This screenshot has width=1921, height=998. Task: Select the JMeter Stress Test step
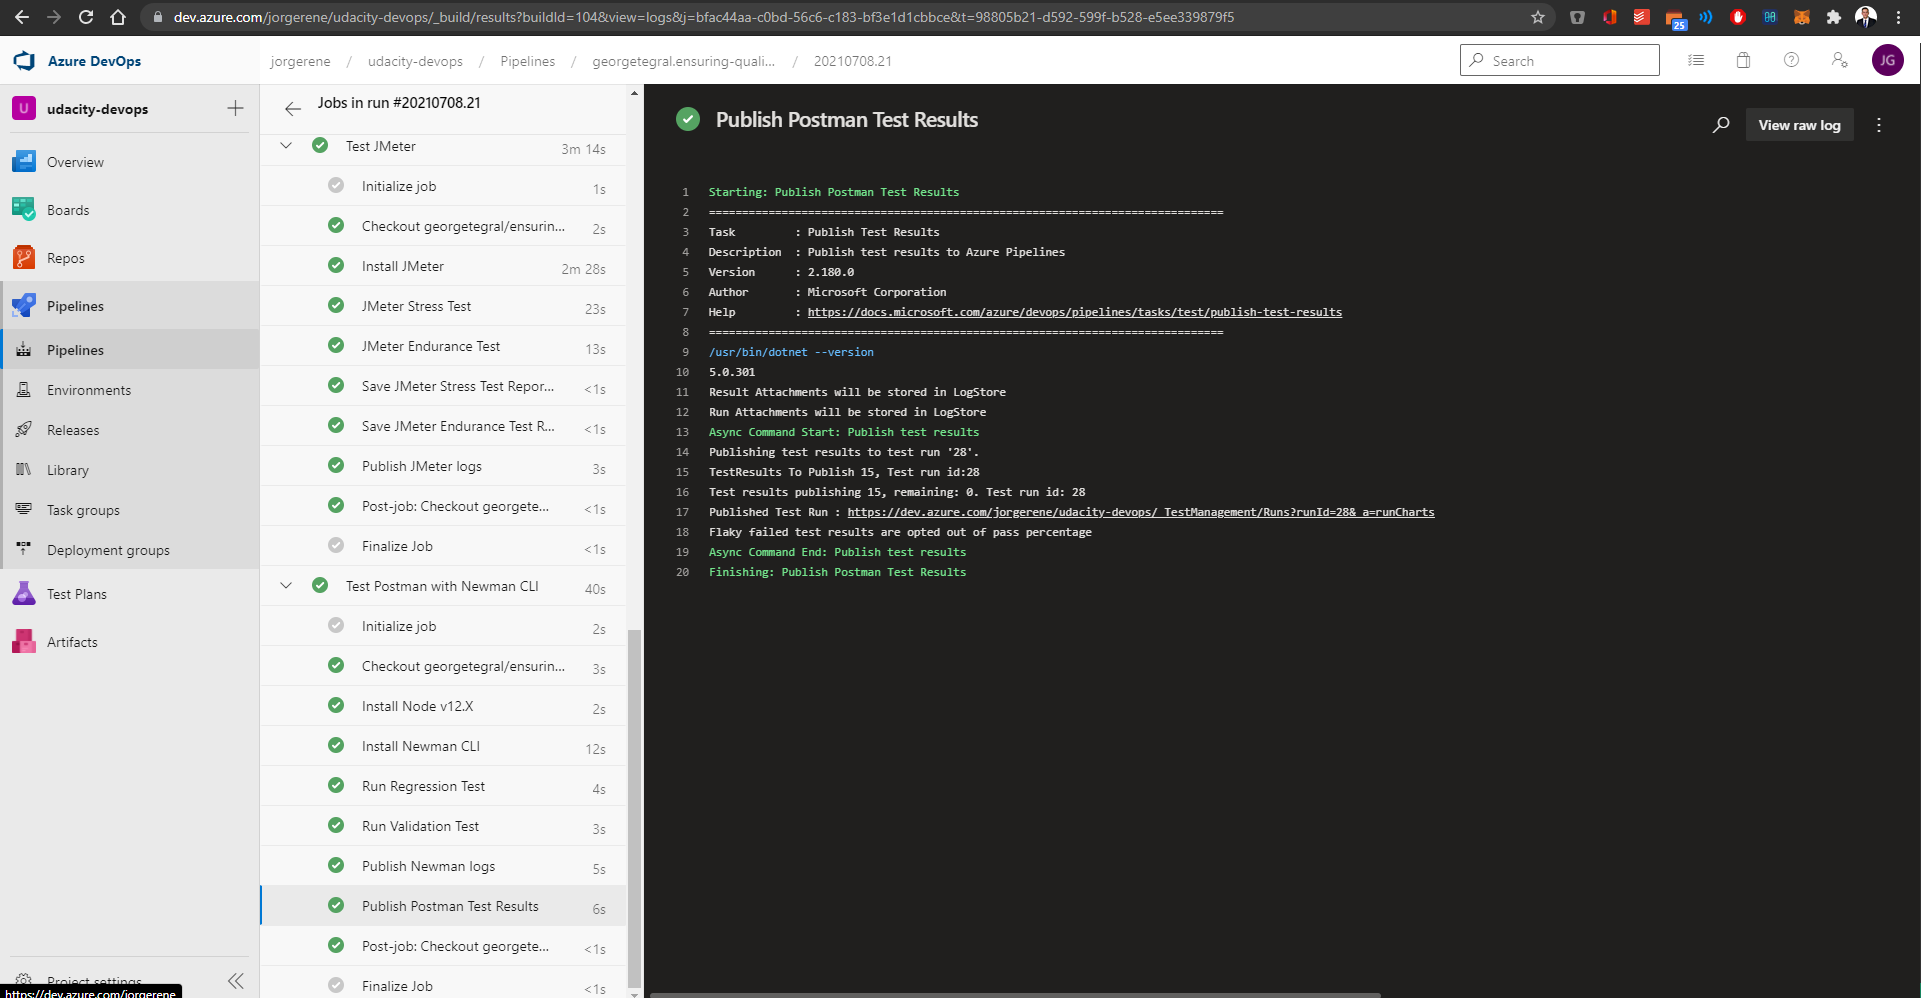[x=444, y=306]
